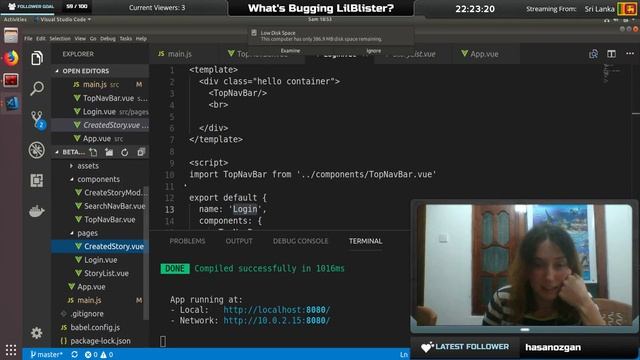Click the Low Disk Space notification icon
The width and height of the screenshot is (640, 360).
254,33
